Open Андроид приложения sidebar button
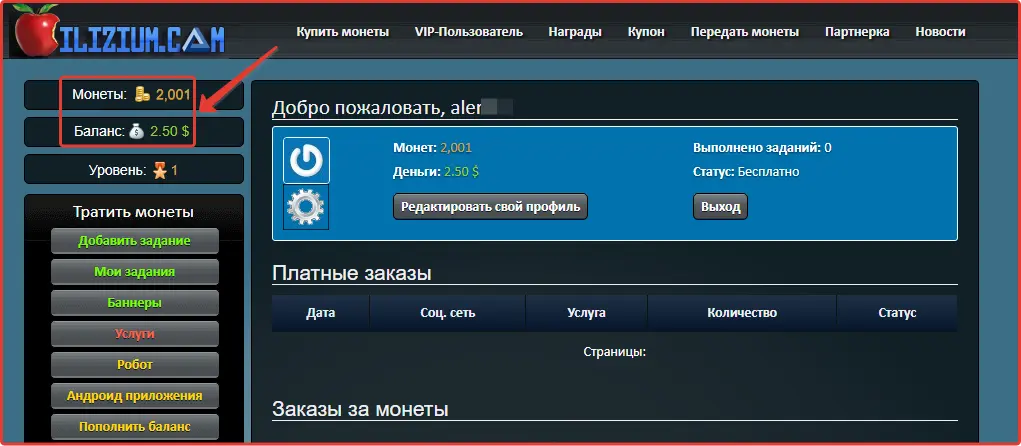 click(x=135, y=396)
